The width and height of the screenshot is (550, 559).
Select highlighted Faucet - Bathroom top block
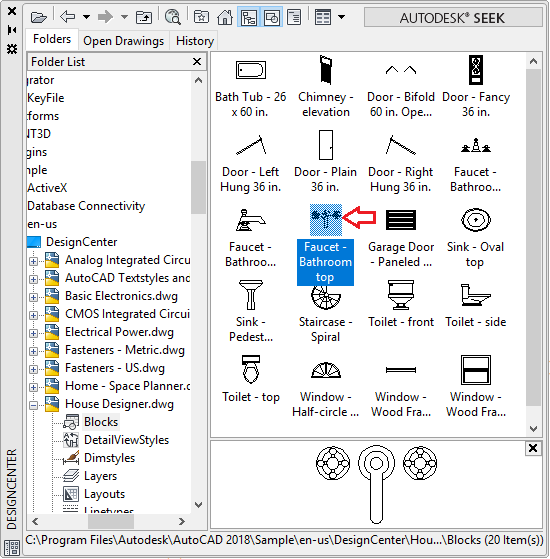click(325, 245)
